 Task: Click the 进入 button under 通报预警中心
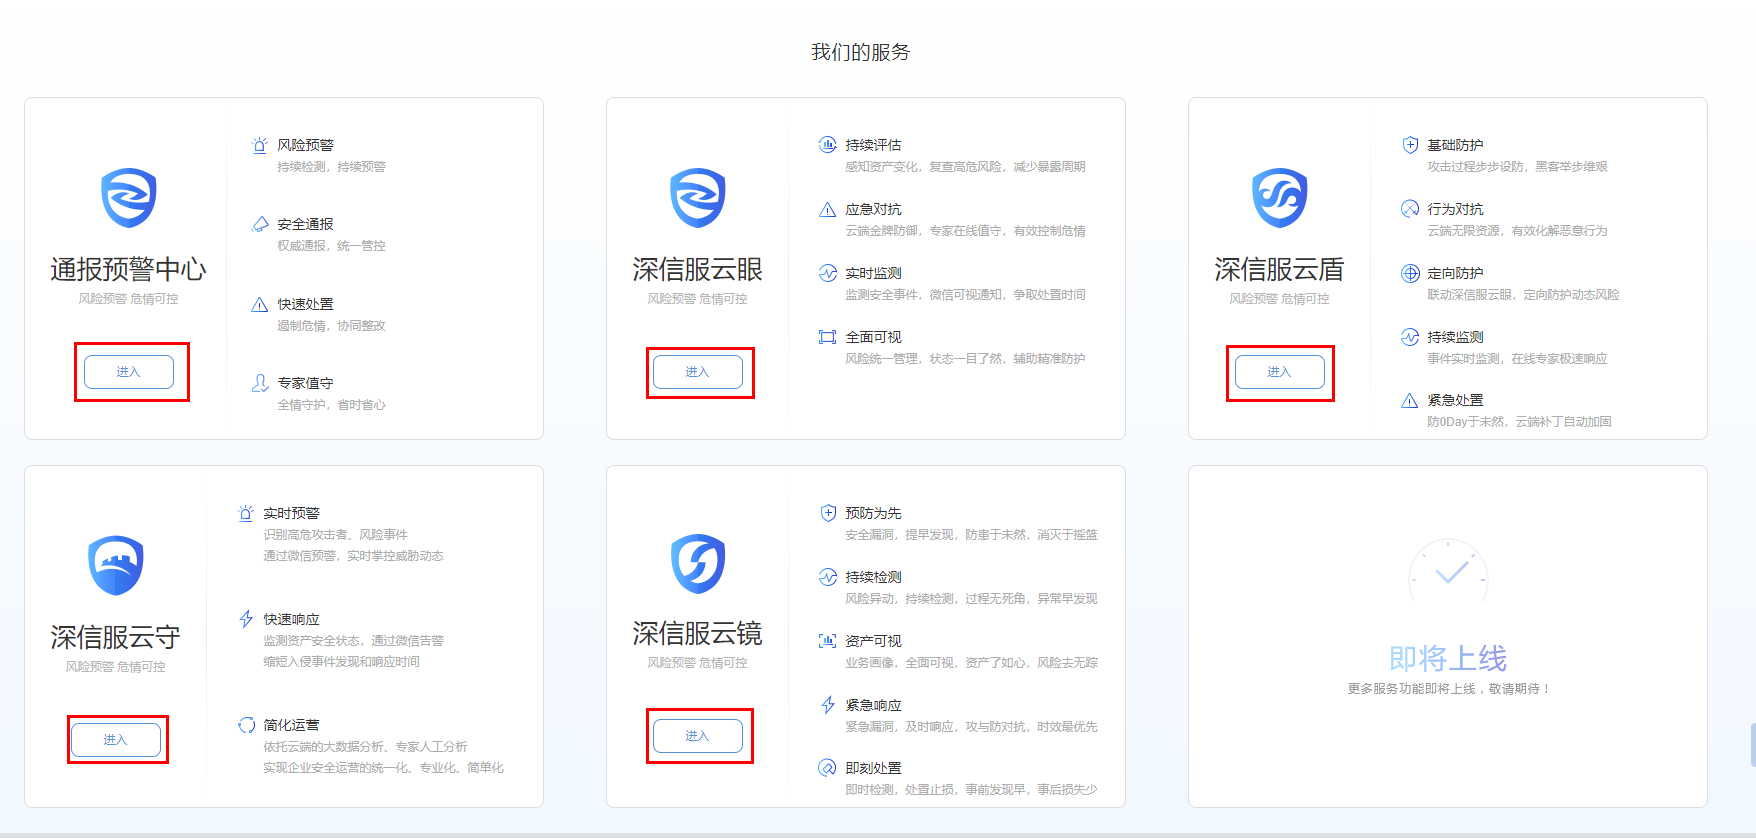click(x=129, y=372)
